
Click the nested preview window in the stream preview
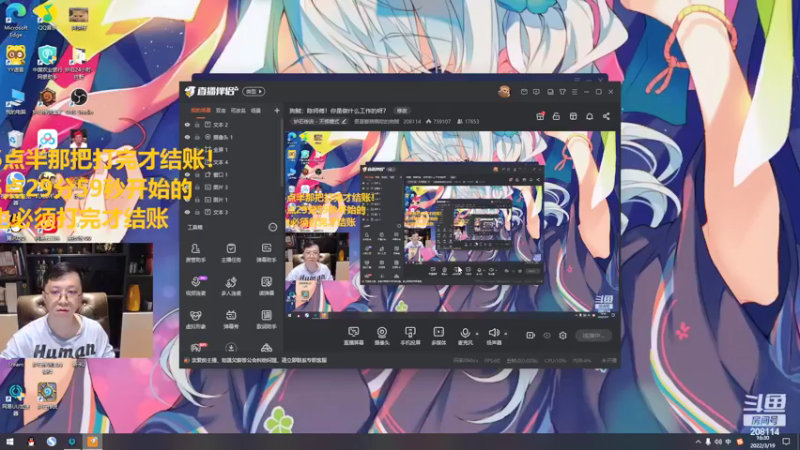(452, 224)
